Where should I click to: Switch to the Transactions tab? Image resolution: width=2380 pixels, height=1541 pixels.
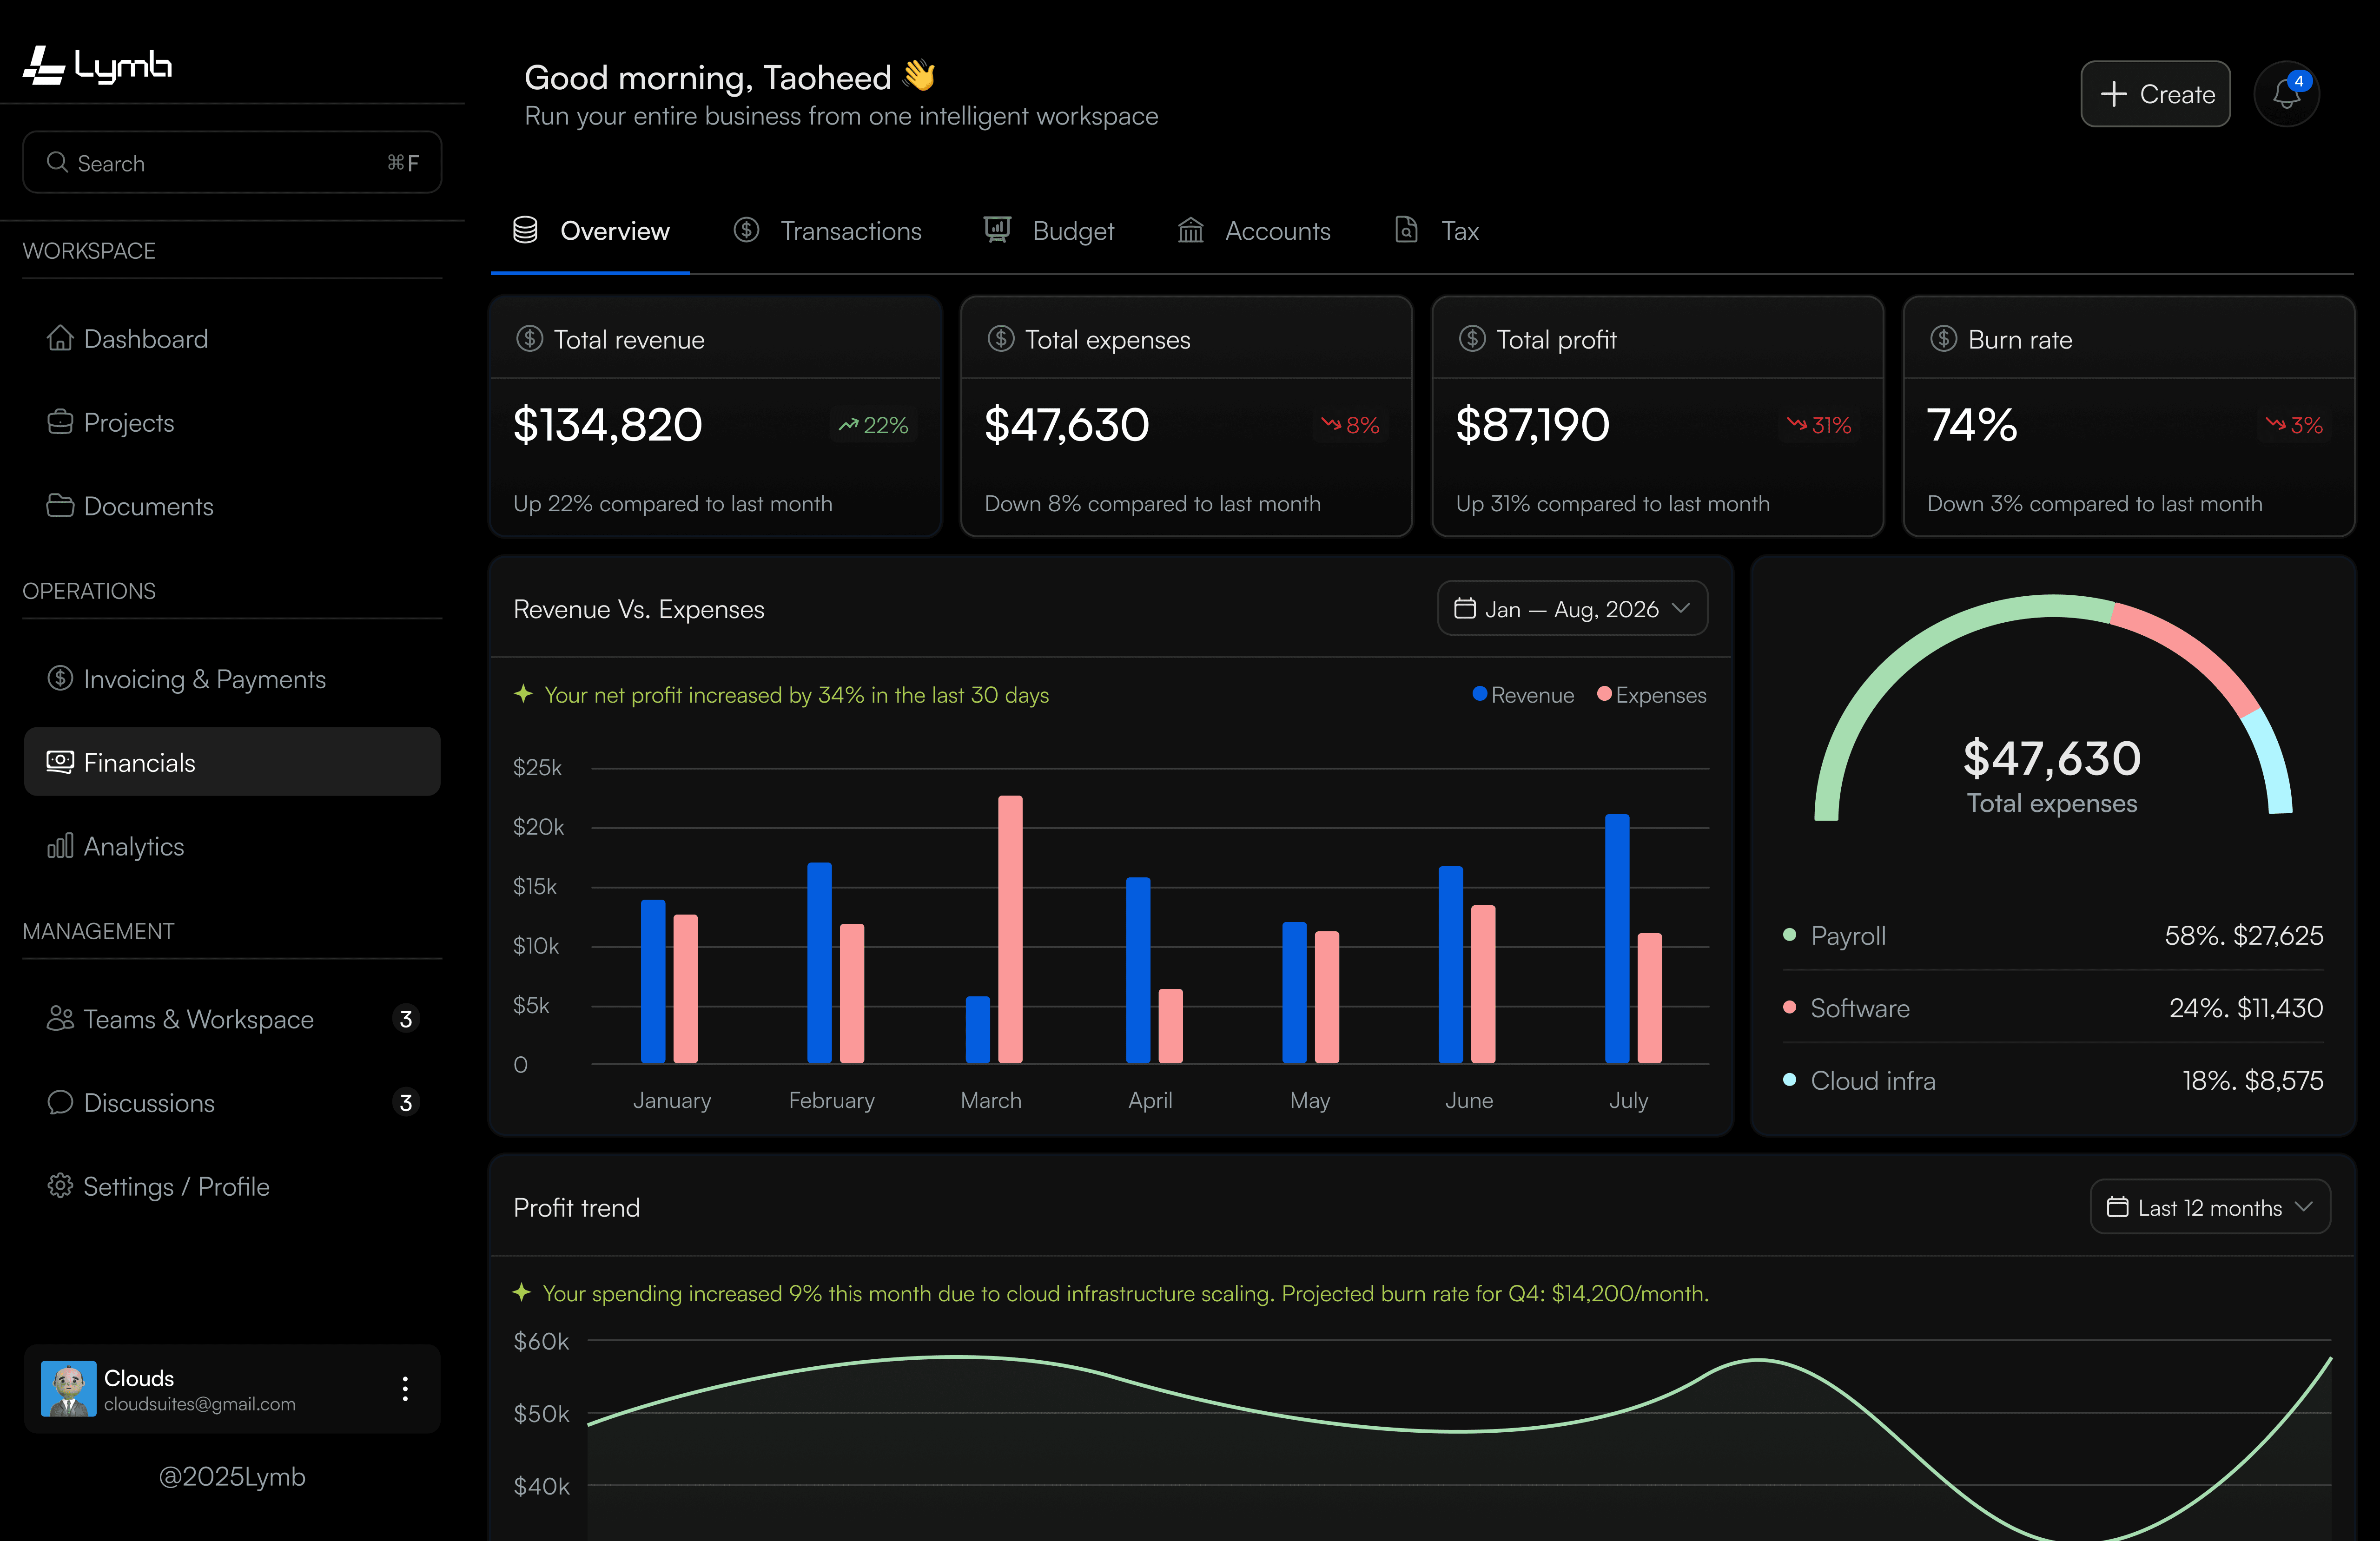(x=828, y=231)
